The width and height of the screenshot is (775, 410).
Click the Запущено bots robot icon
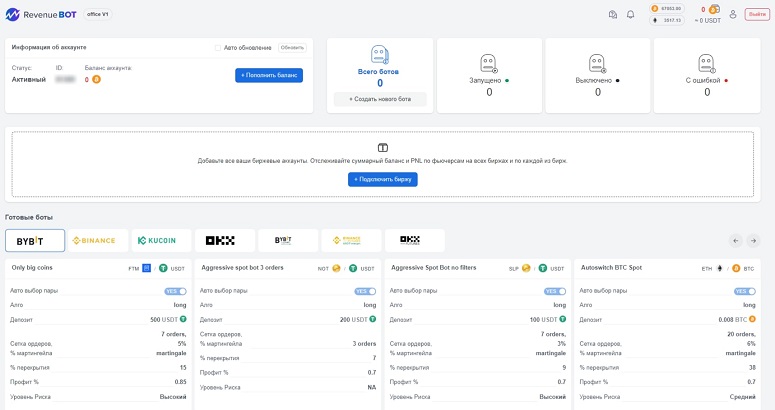click(x=488, y=63)
